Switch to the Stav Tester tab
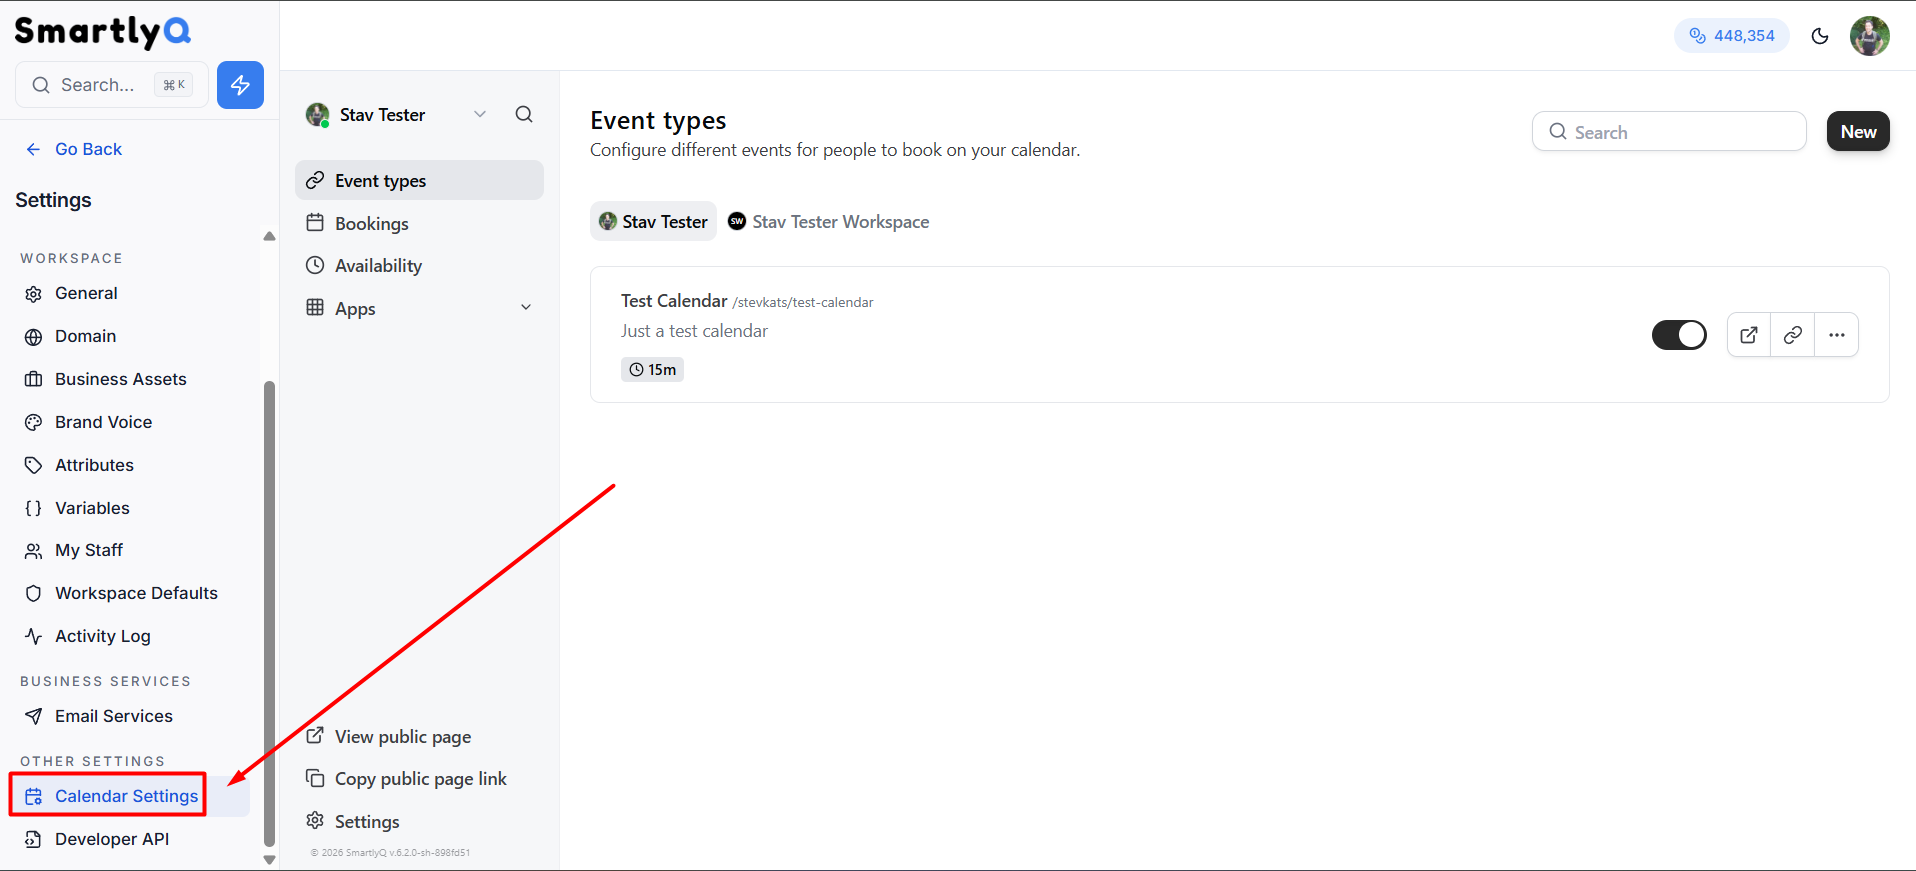1916x871 pixels. [x=653, y=221]
